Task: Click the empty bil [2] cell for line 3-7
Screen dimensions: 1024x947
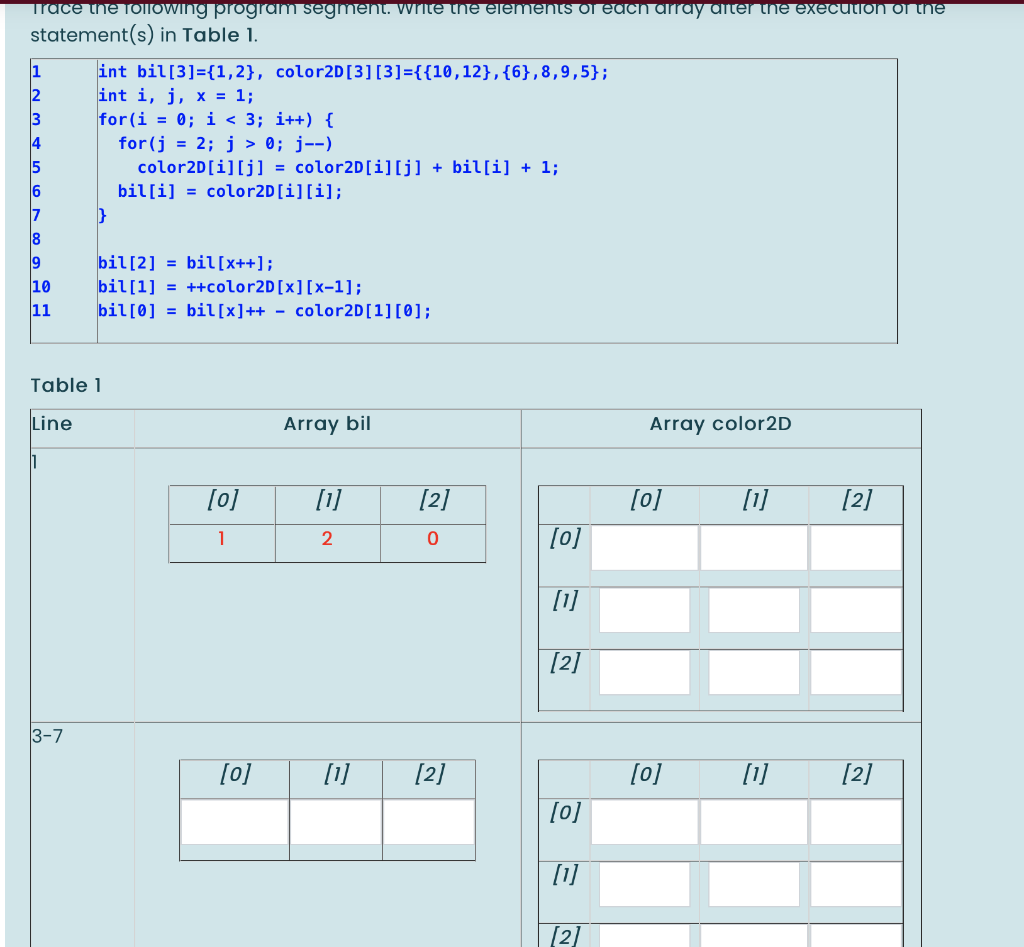Action: [427, 821]
